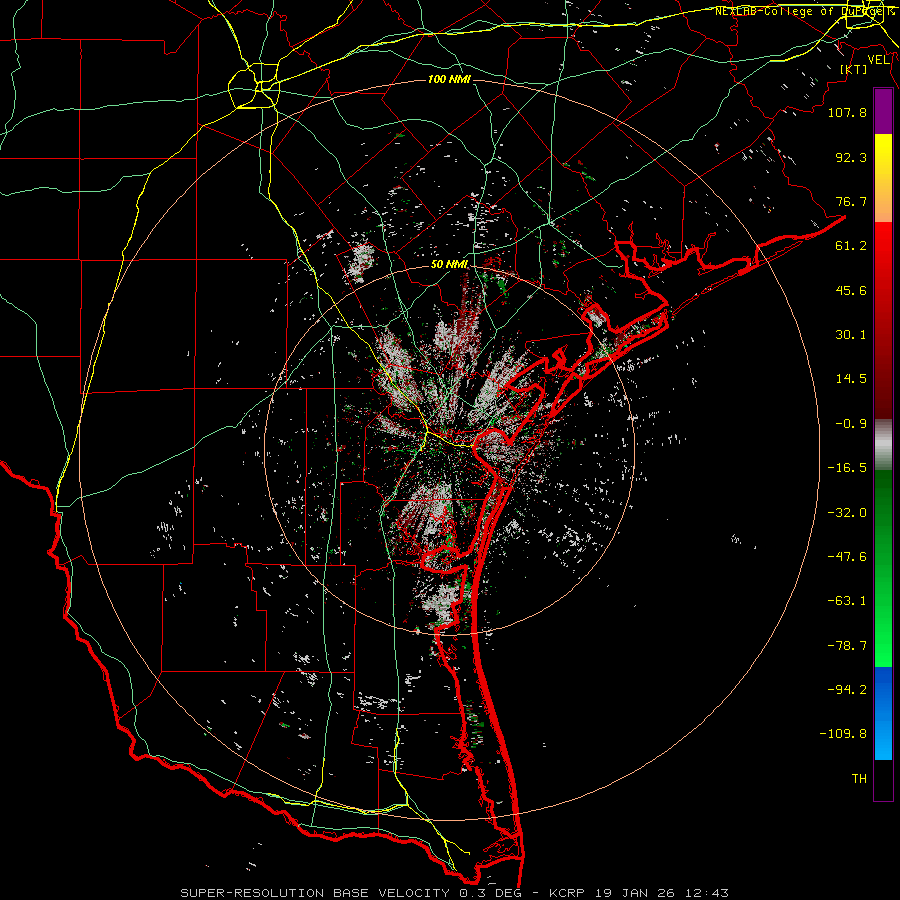Select the 45.6 velocity scale value
Image resolution: width=900 pixels, height=900 pixels.
pyautogui.click(x=851, y=290)
